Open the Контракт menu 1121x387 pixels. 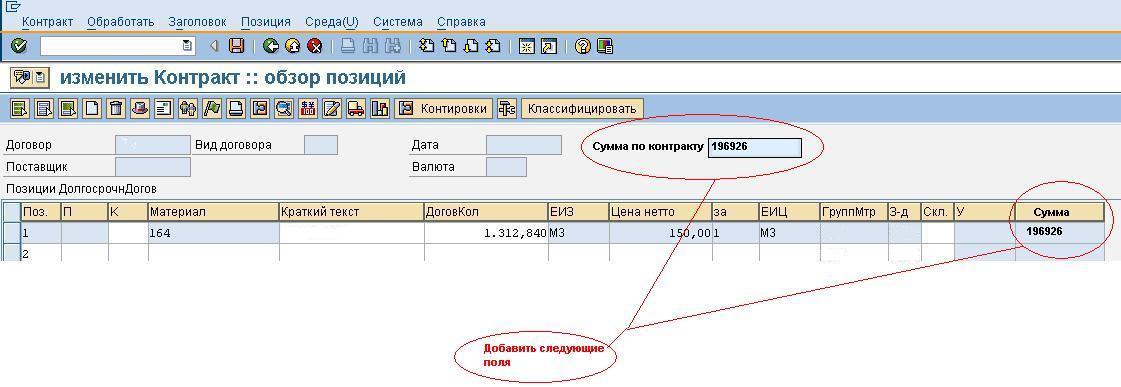pyautogui.click(x=47, y=22)
